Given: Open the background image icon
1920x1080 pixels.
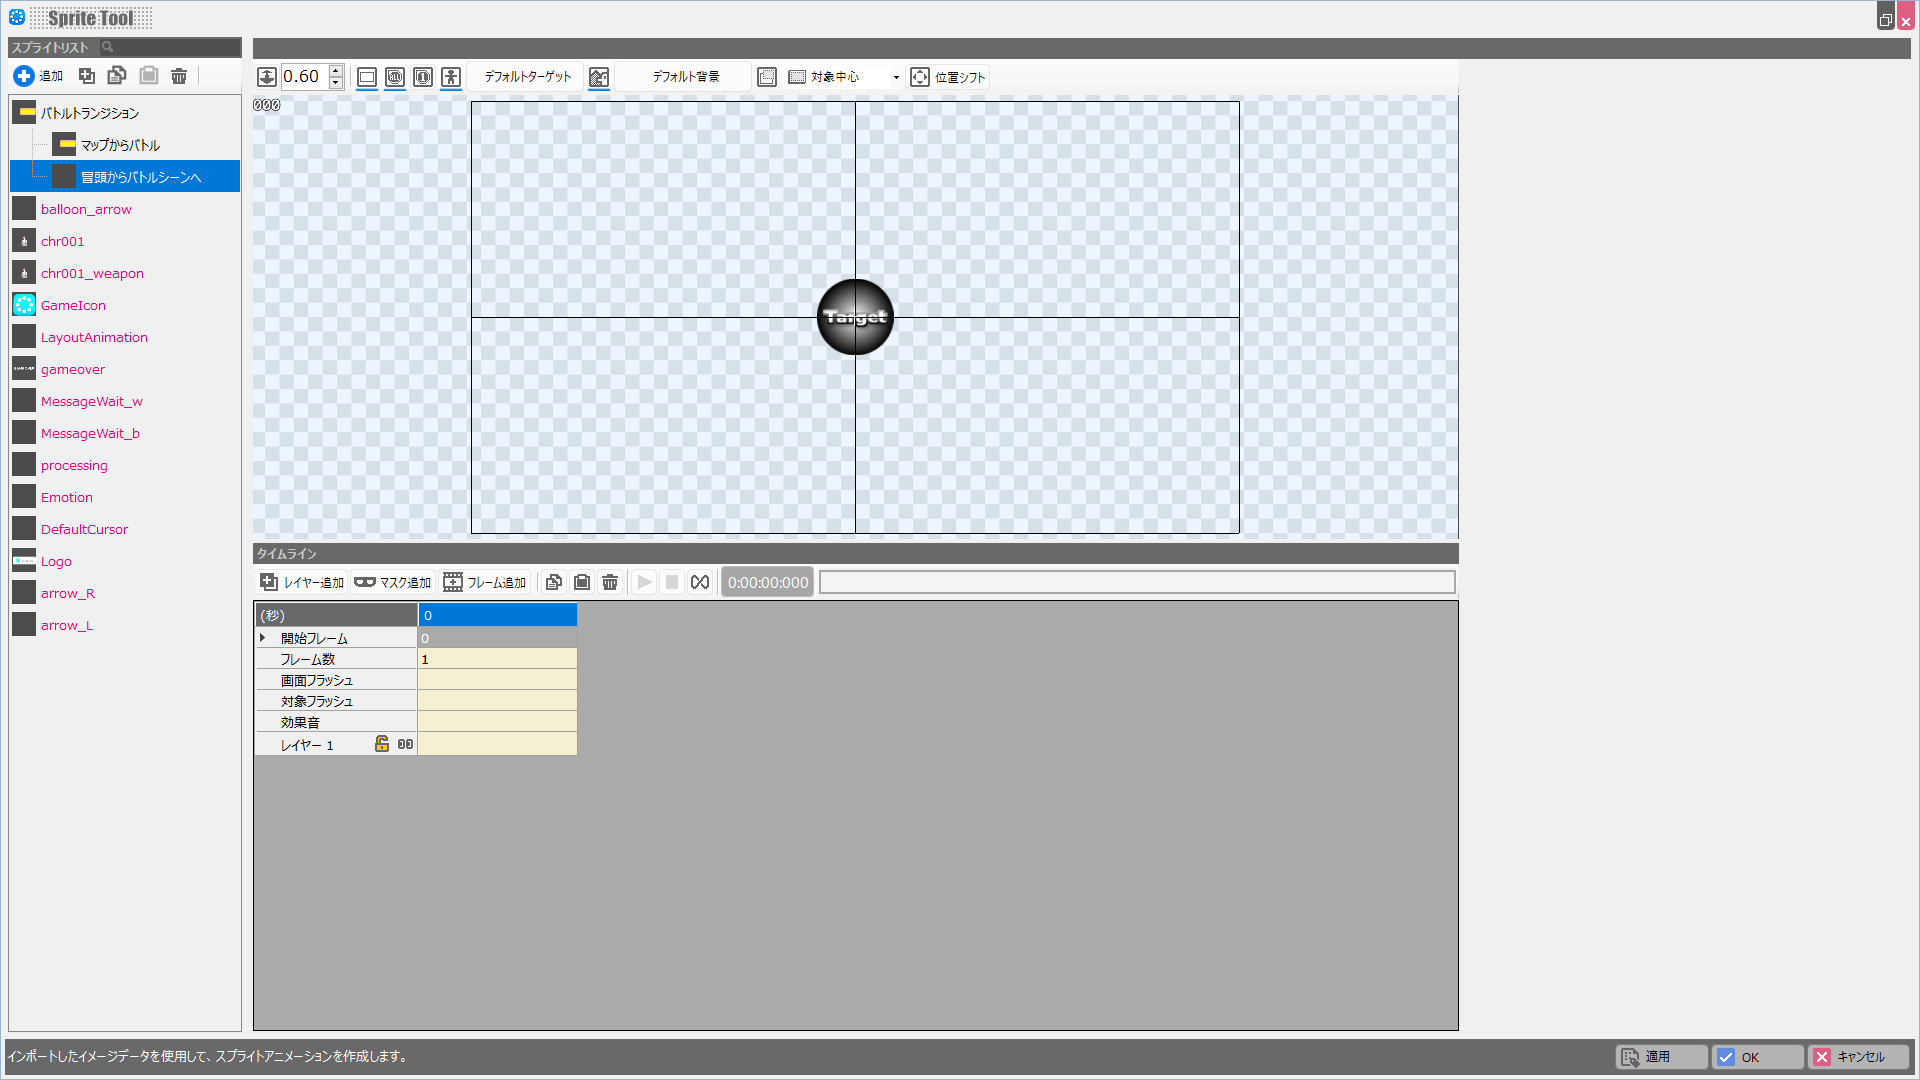Looking at the screenshot, I should (599, 77).
